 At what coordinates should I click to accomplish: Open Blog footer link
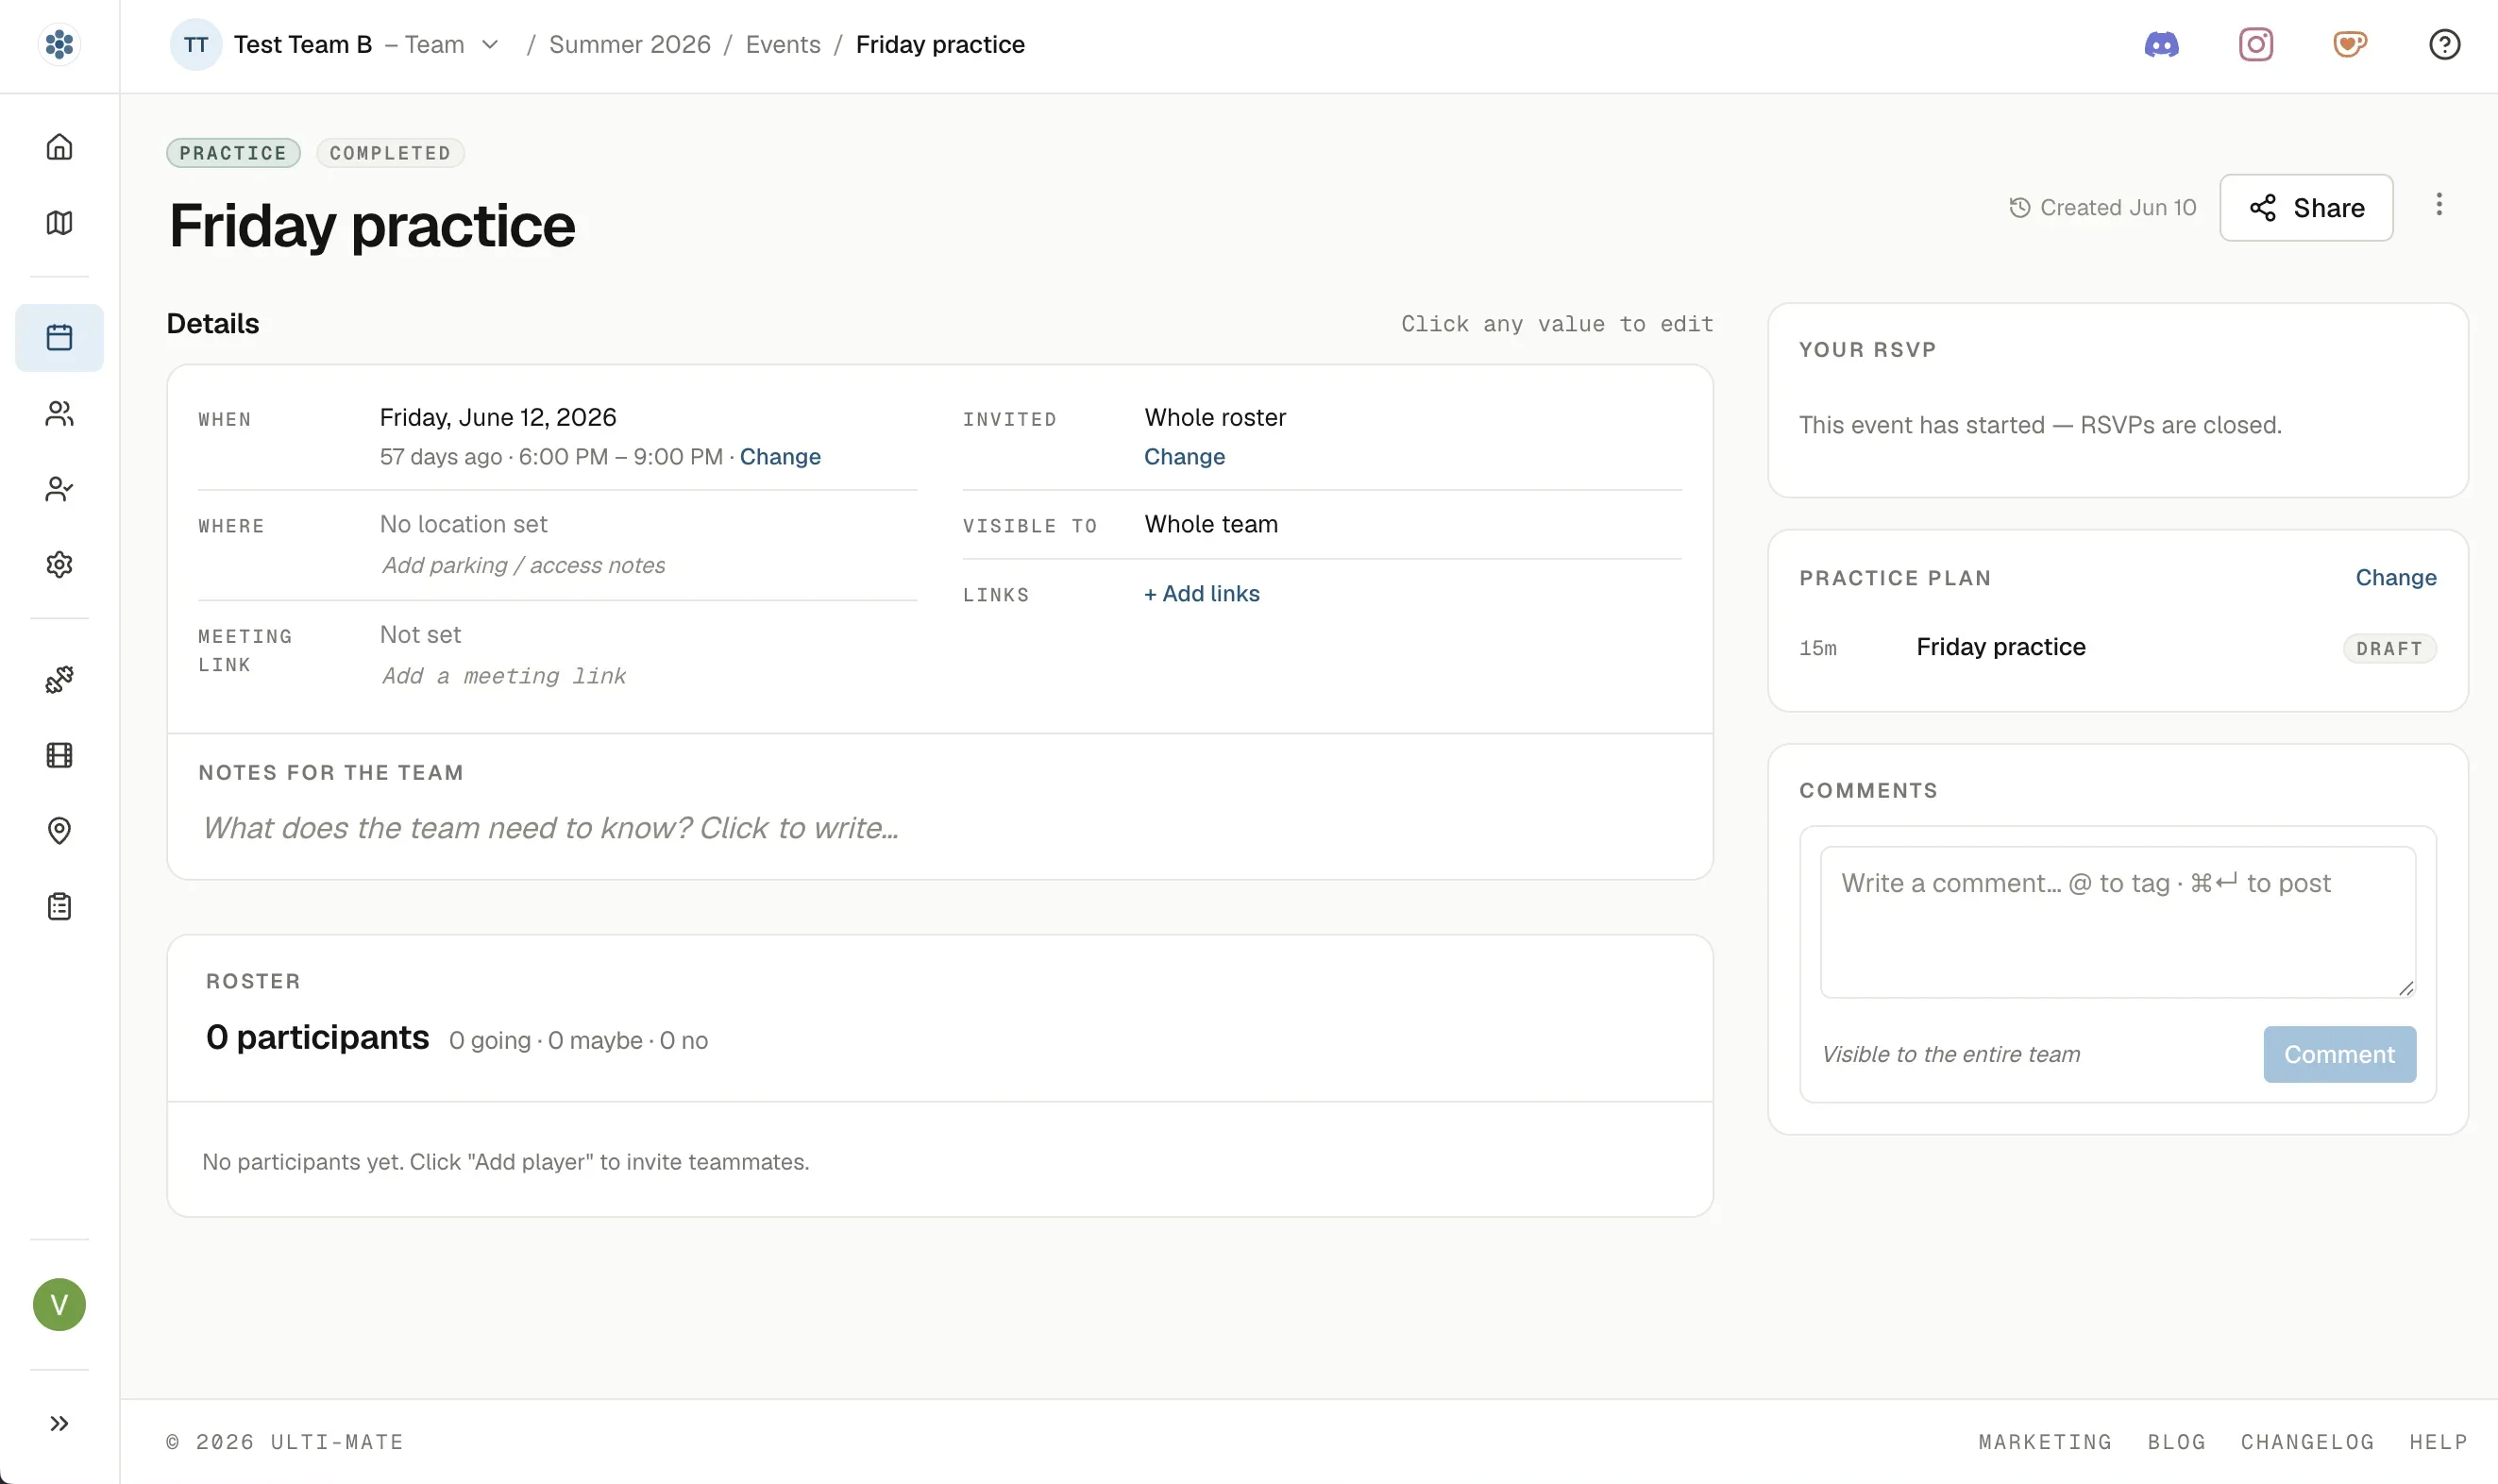tap(2176, 1441)
